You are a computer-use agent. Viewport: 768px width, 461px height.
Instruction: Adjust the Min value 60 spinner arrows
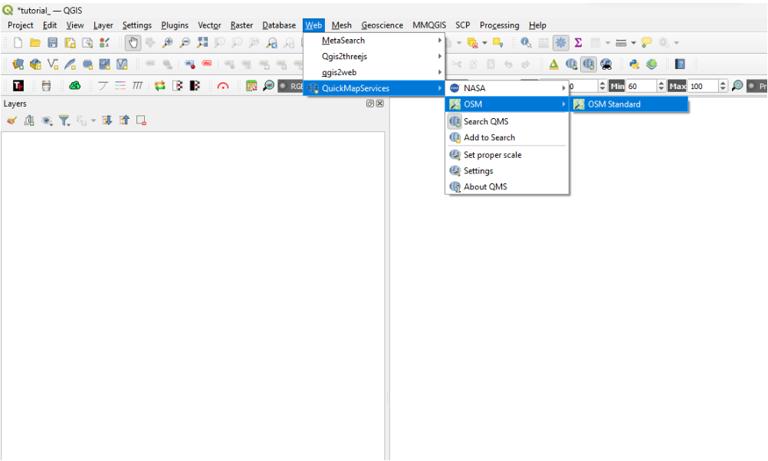pyautogui.click(x=661, y=86)
